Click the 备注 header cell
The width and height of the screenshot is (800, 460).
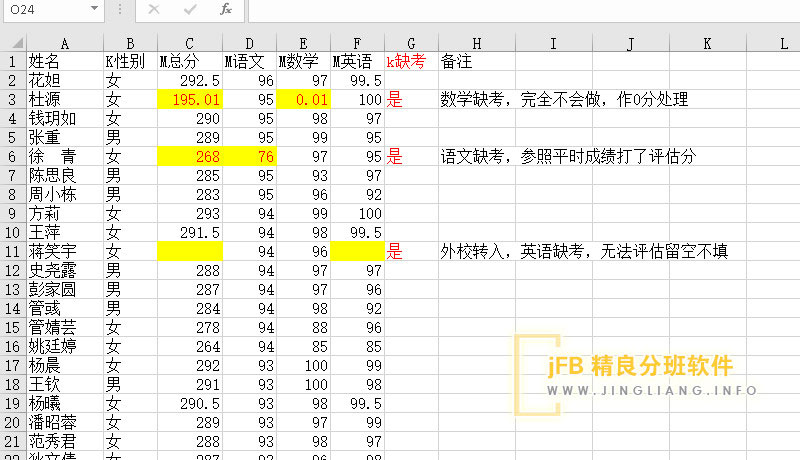[x=477, y=62]
